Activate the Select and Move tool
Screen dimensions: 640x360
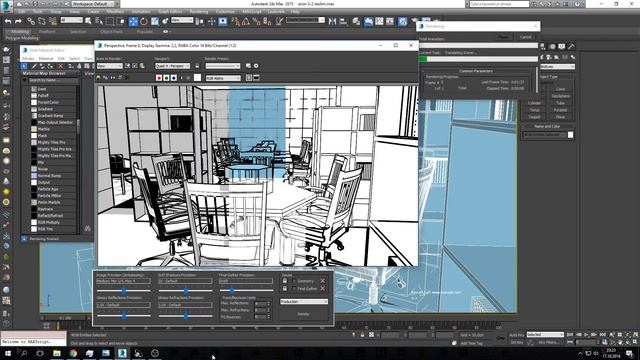[133, 21]
